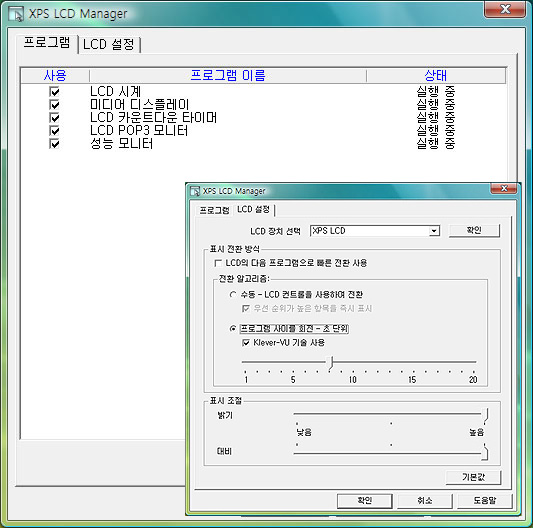Select the LCD POP3 모니터 row
533x528 pixels.
139,131
